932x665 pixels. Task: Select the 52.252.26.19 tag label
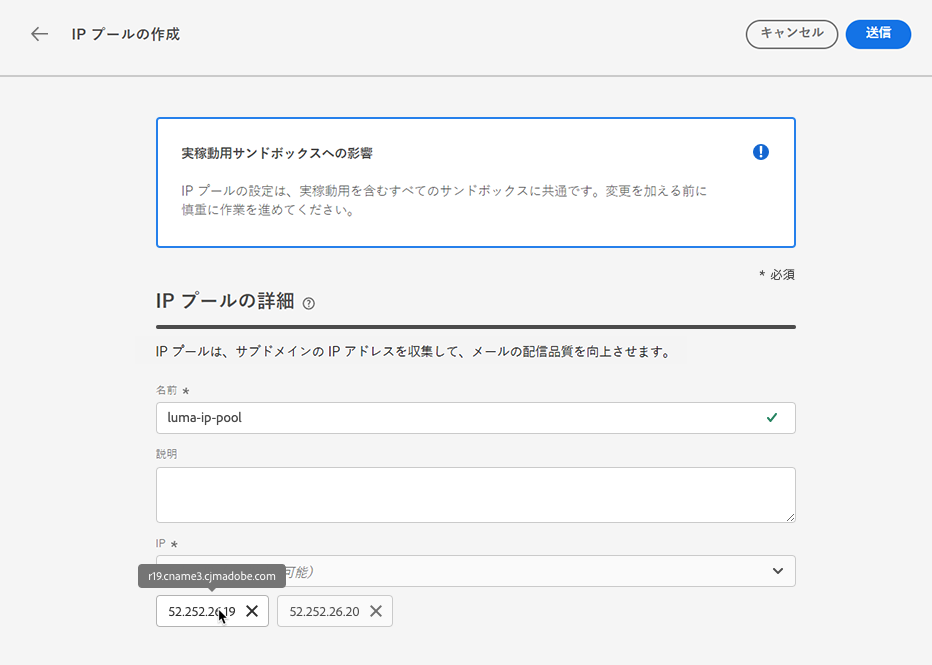click(201, 611)
